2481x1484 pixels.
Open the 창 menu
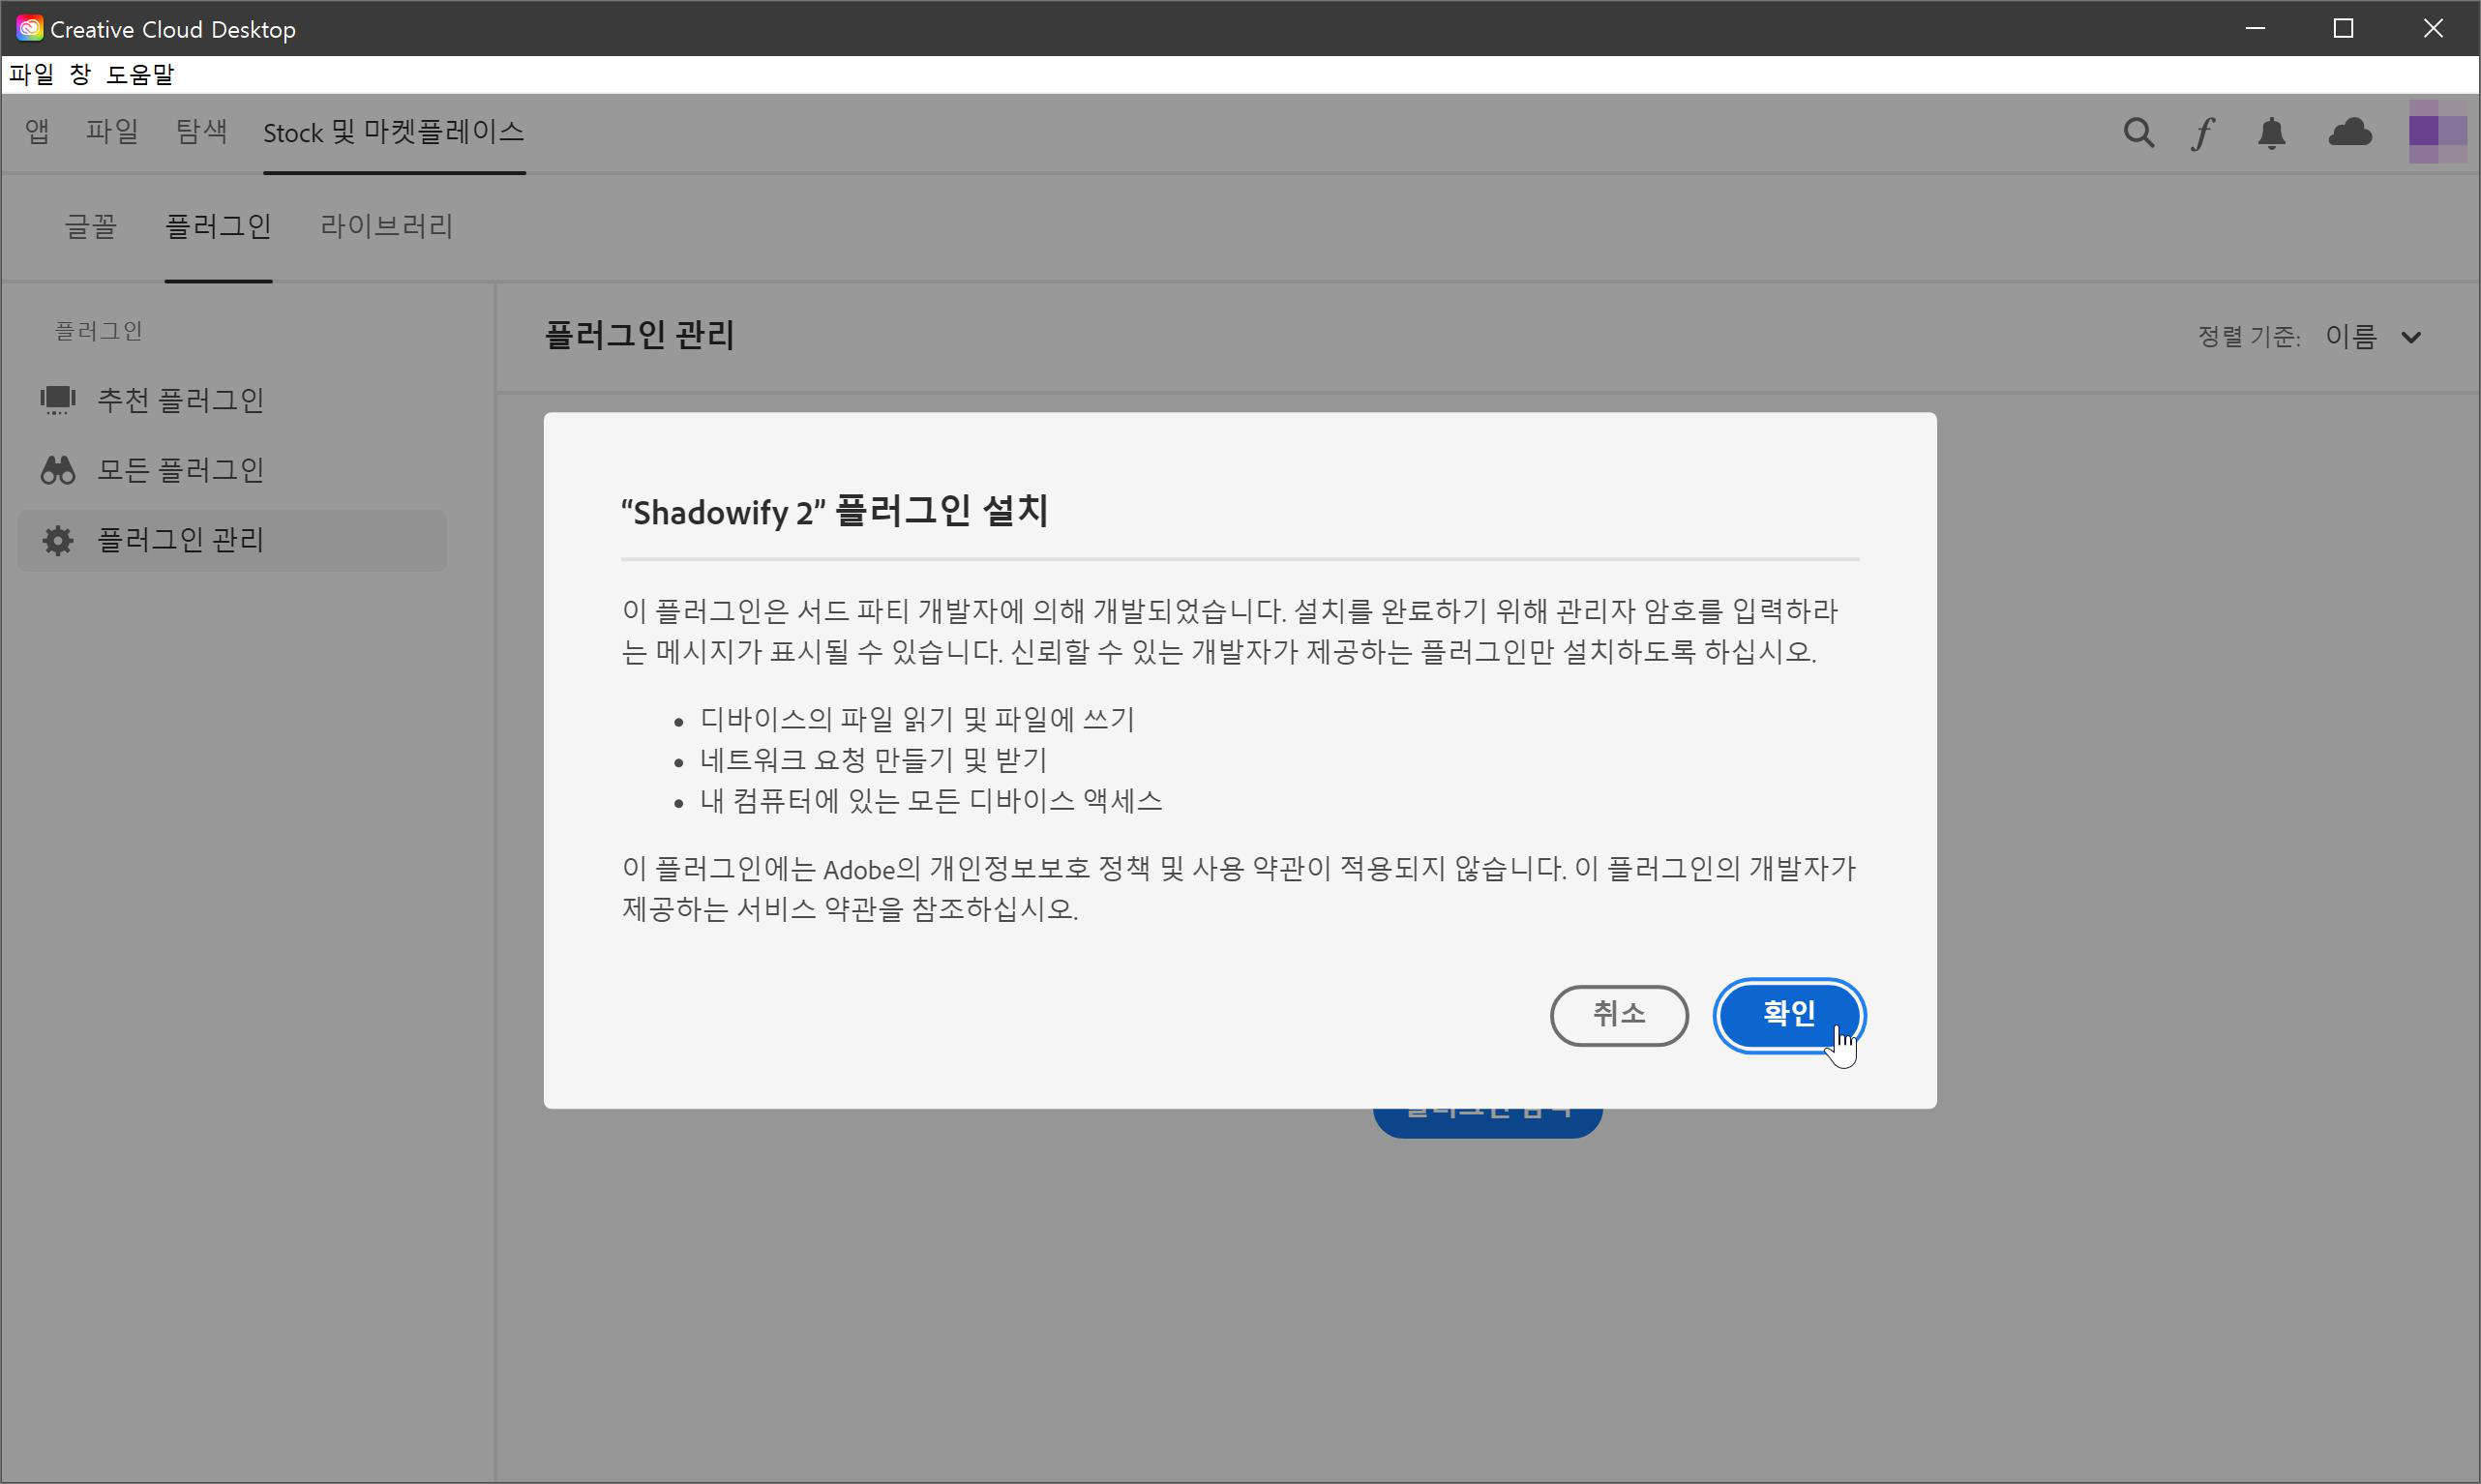point(80,74)
